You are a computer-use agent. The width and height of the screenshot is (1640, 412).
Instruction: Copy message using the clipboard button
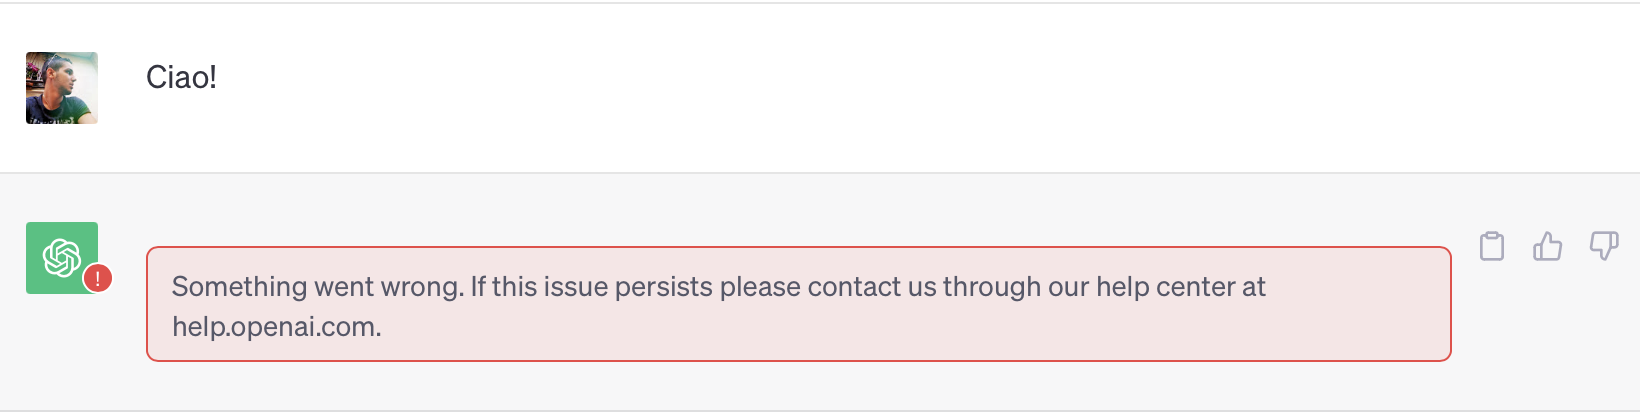point(1492,246)
